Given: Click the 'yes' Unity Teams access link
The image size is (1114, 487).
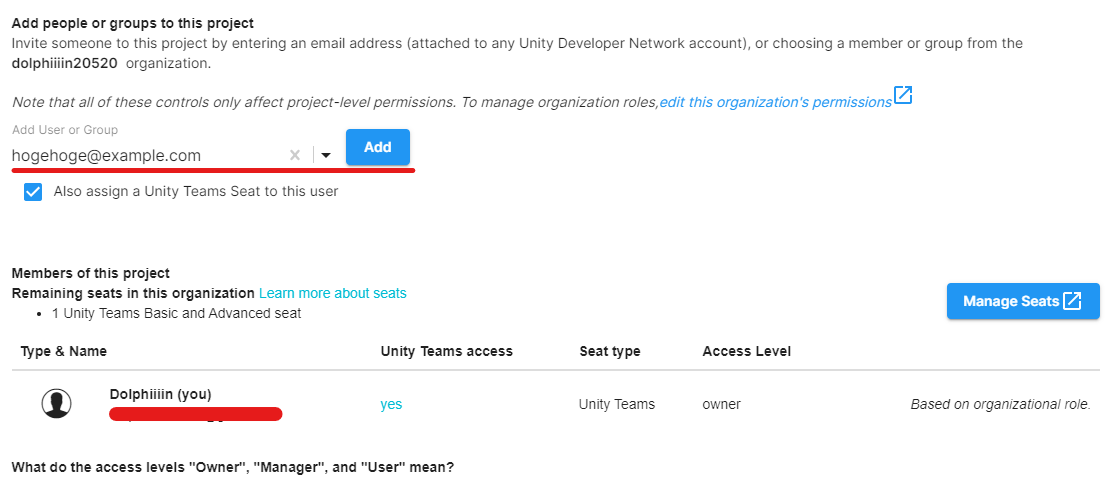Looking at the screenshot, I should pyautogui.click(x=391, y=405).
